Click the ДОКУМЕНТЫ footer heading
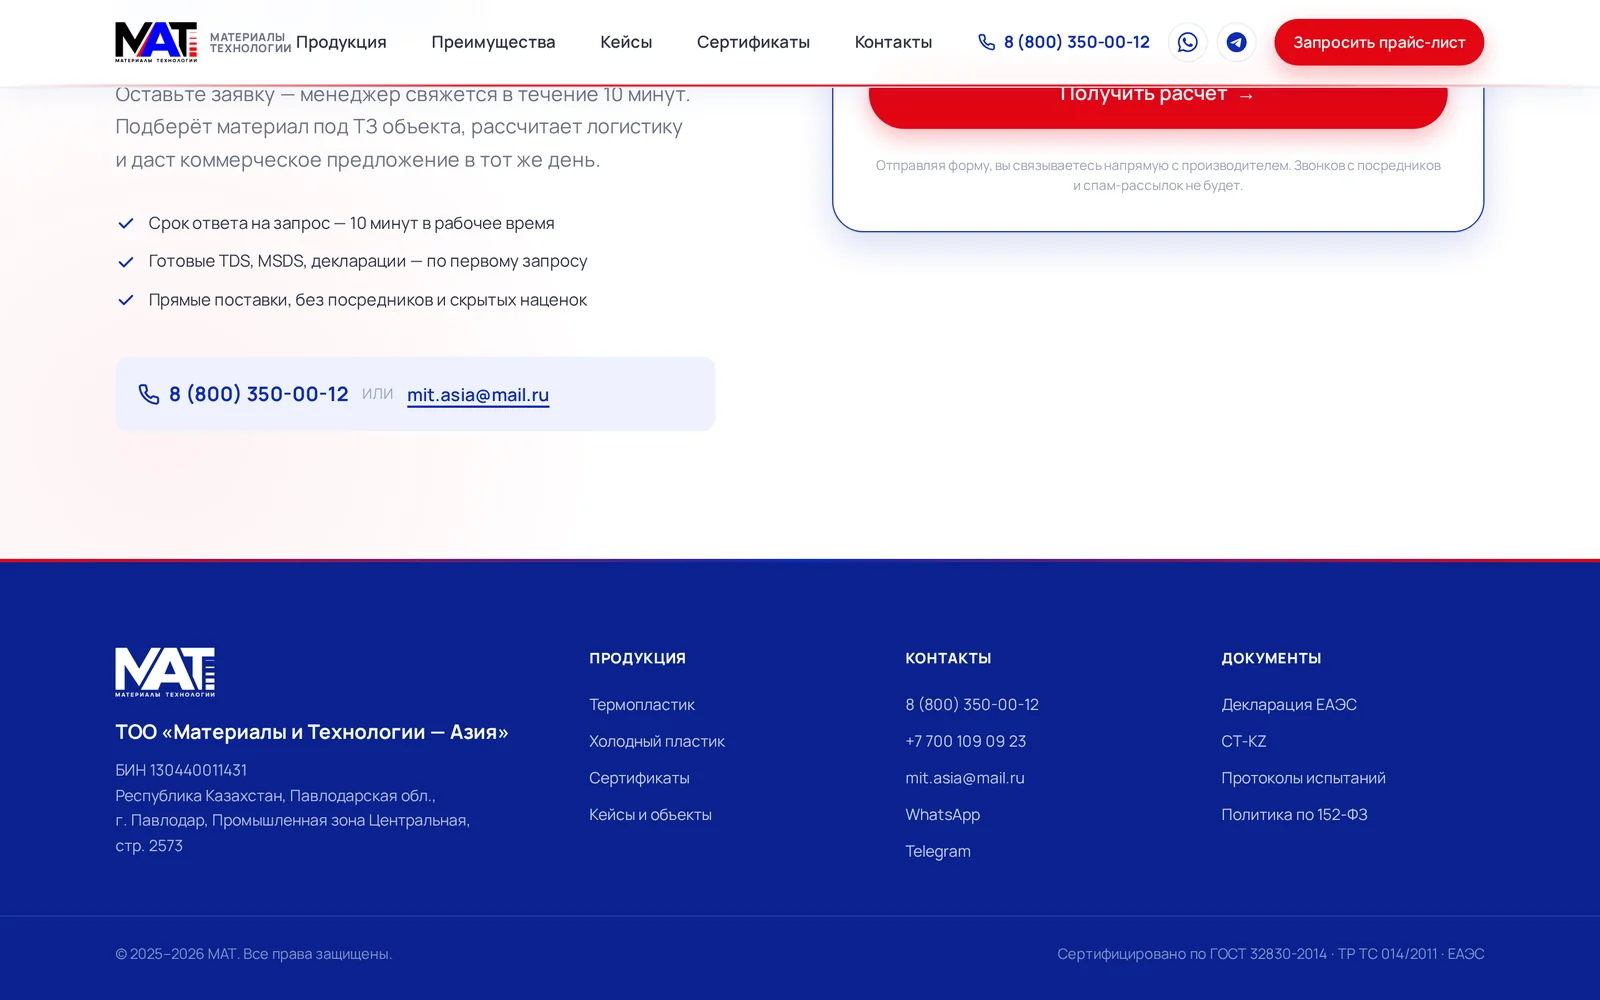The image size is (1600, 1000). coord(1271,658)
